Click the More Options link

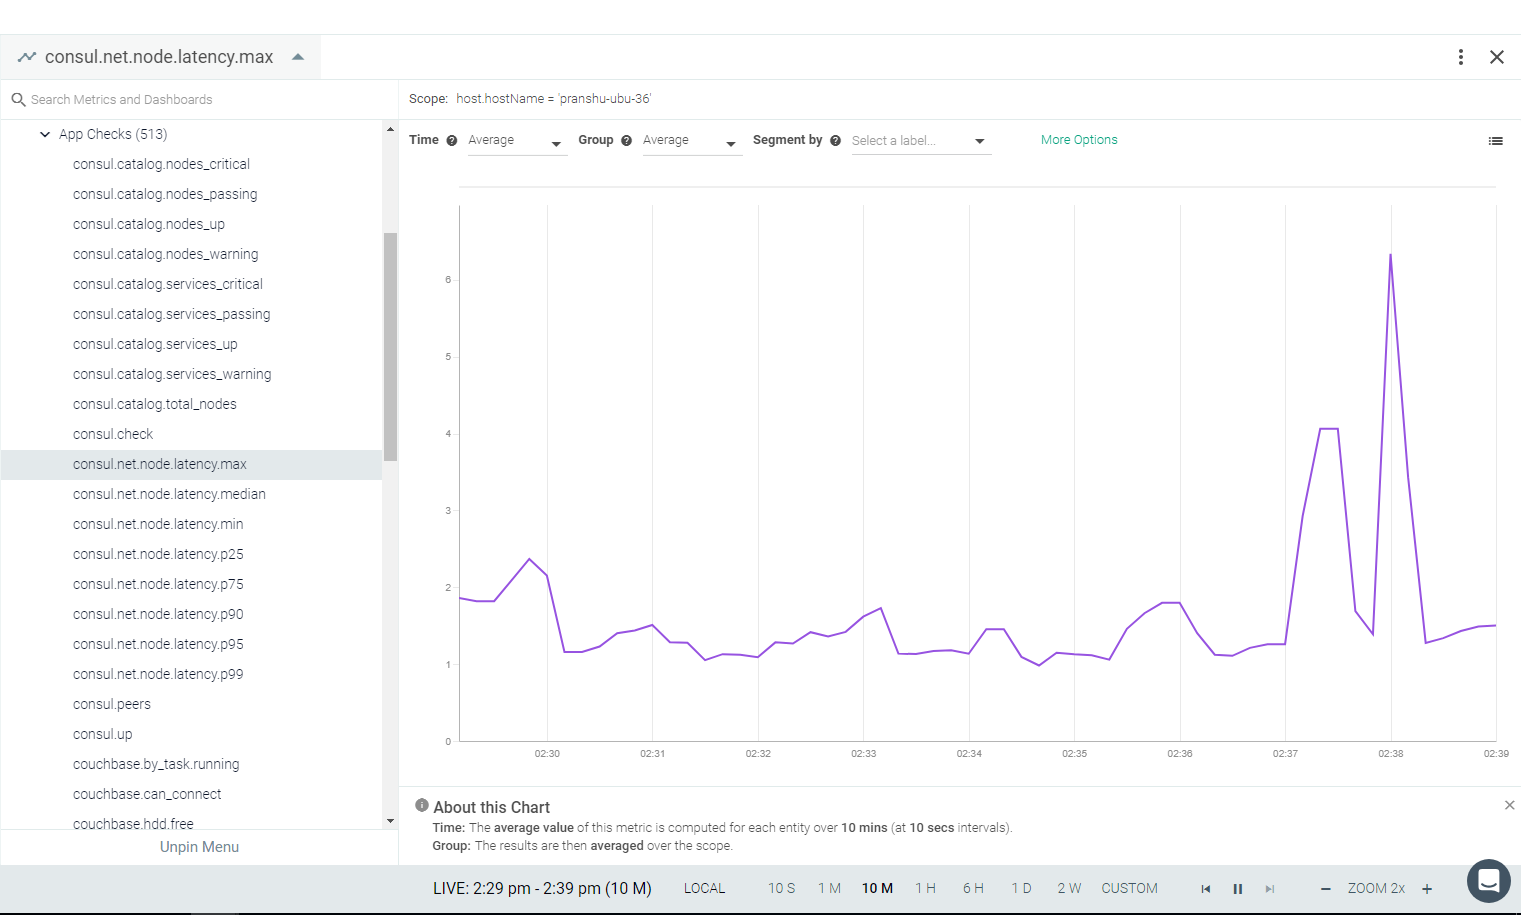pyautogui.click(x=1079, y=140)
